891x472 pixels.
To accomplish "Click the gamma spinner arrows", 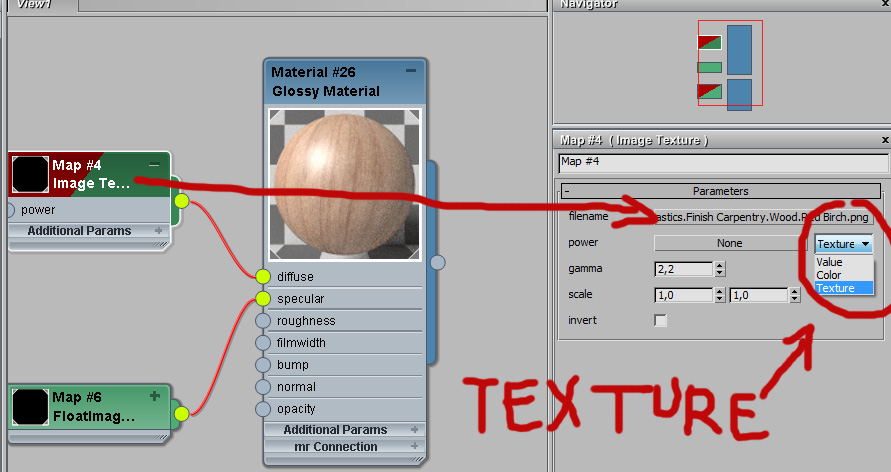I will (x=720, y=269).
